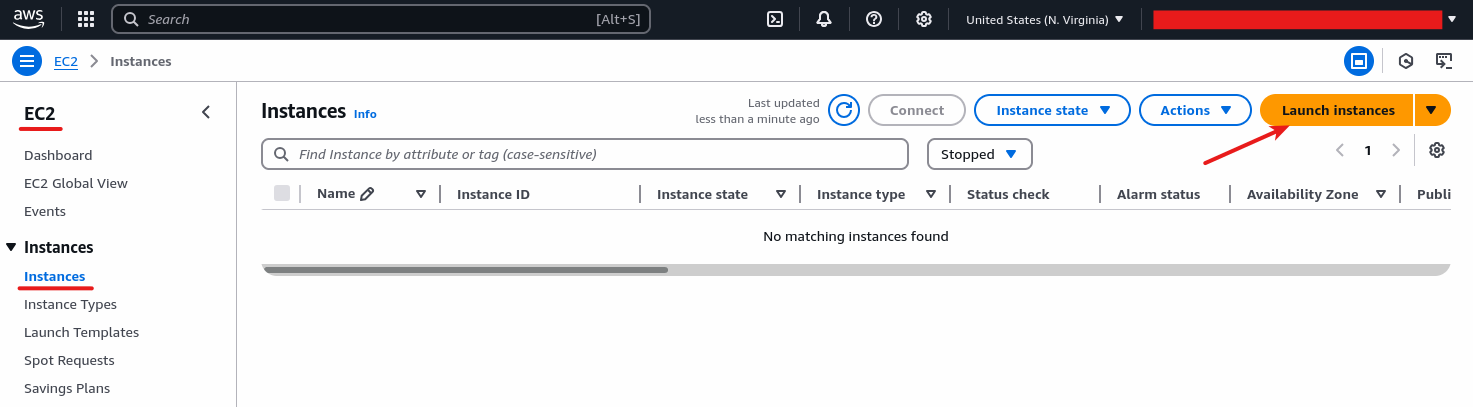Edit the Name column pencil icon
1473x407 pixels.
367,194
